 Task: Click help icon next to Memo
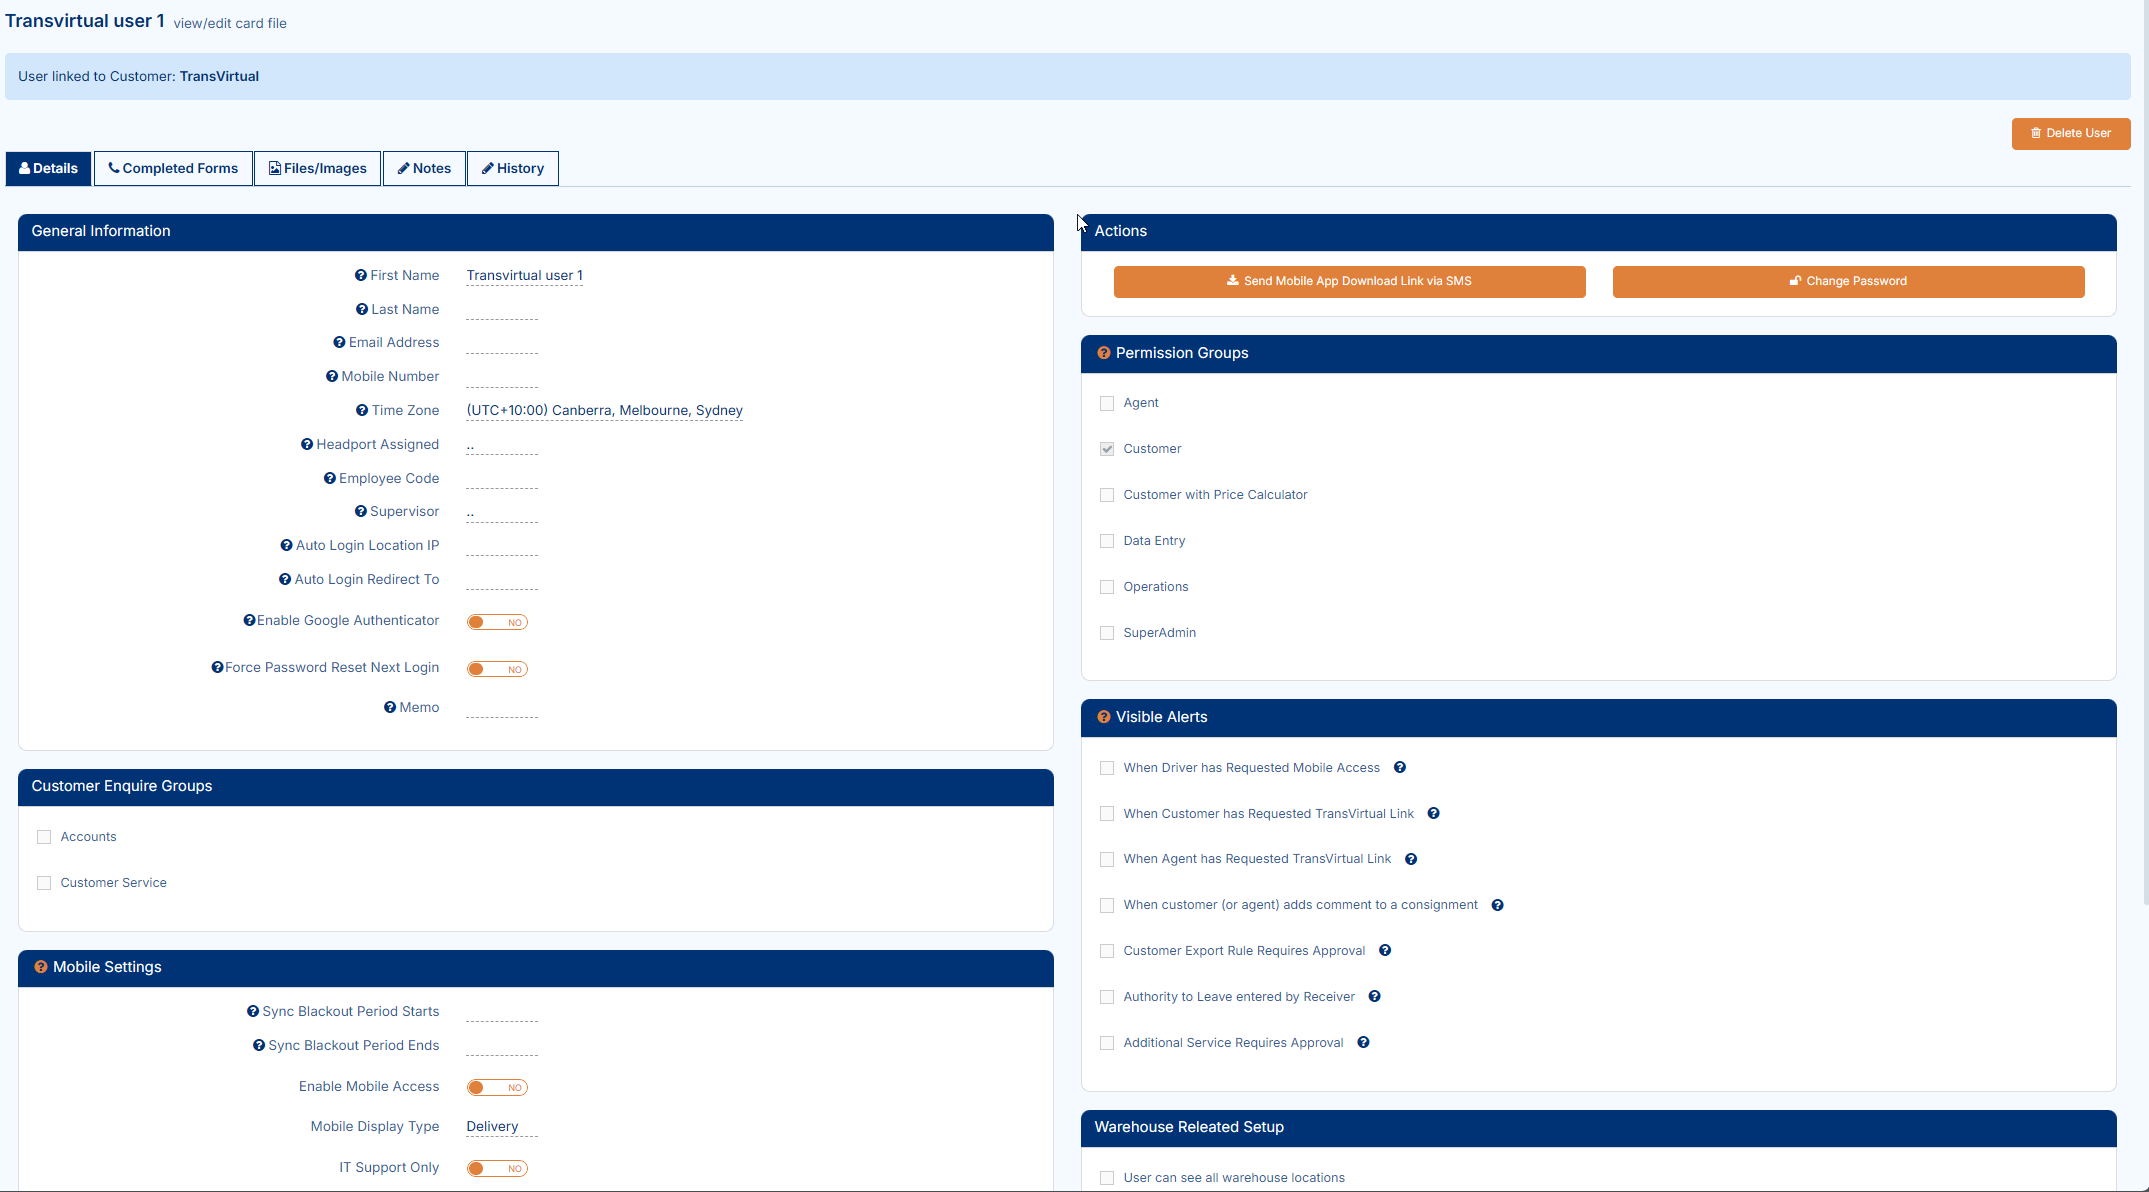(x=390, y=707)
